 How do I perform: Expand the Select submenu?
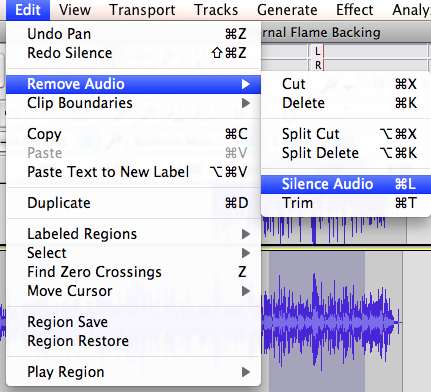point(133,253)
